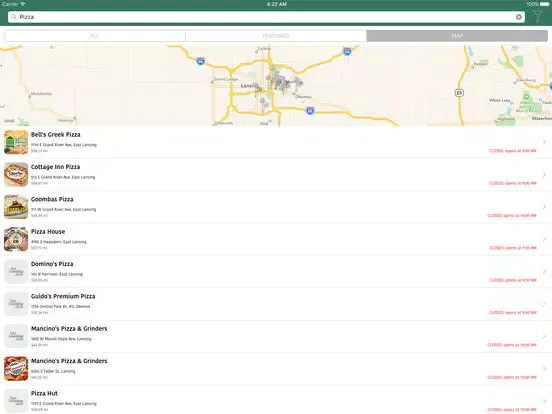Open Pizza Hut listing title
552x414 pixels.
coord(44,394)
